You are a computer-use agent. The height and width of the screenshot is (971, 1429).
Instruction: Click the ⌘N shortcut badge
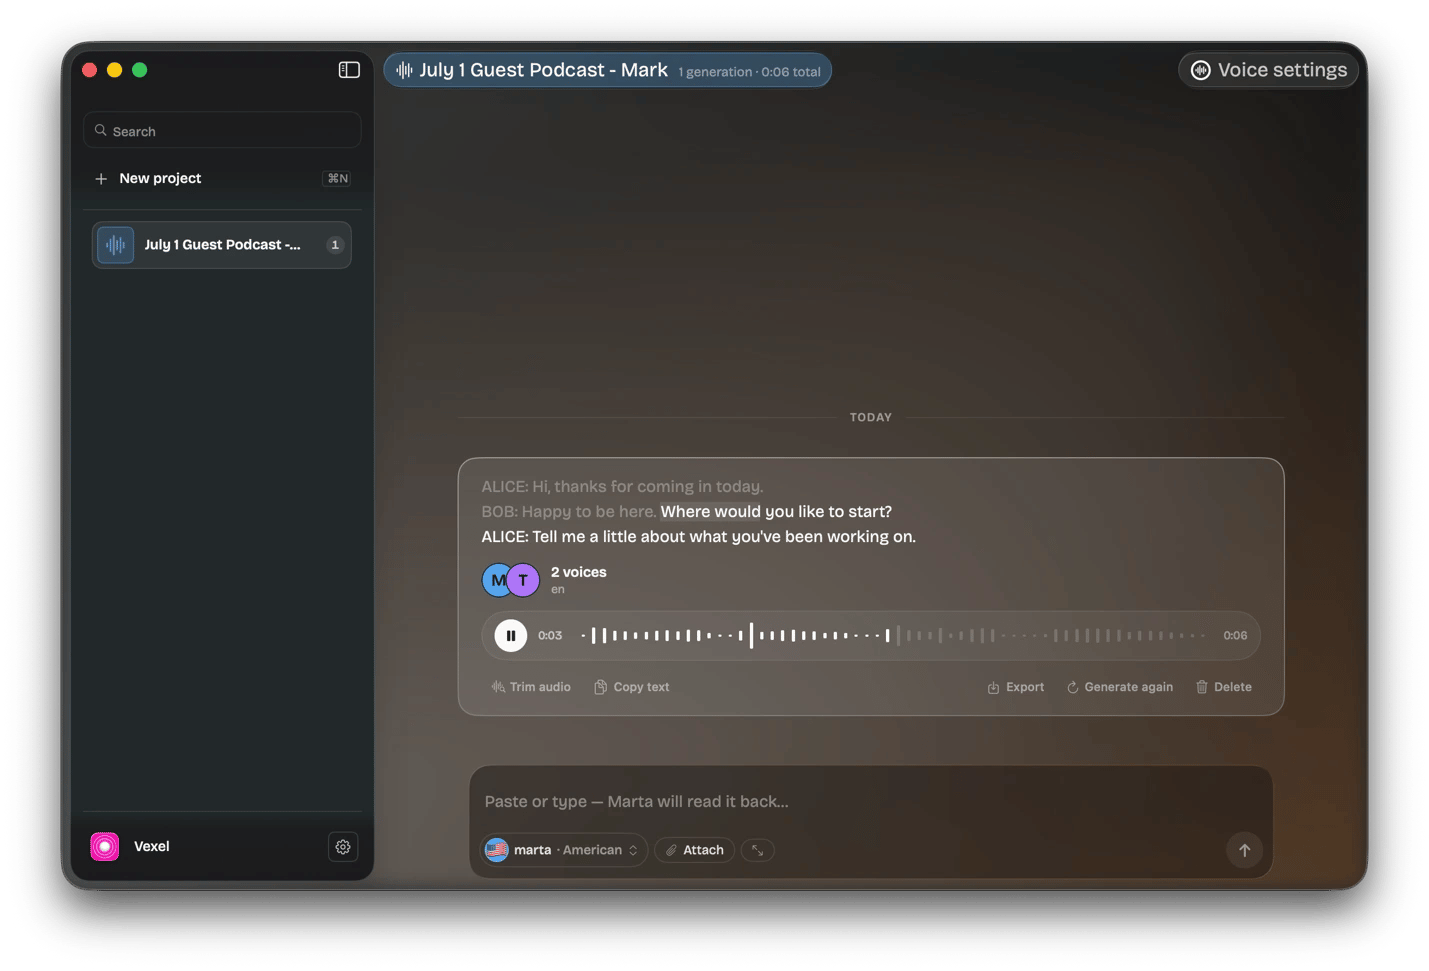[x=337, y=178]
